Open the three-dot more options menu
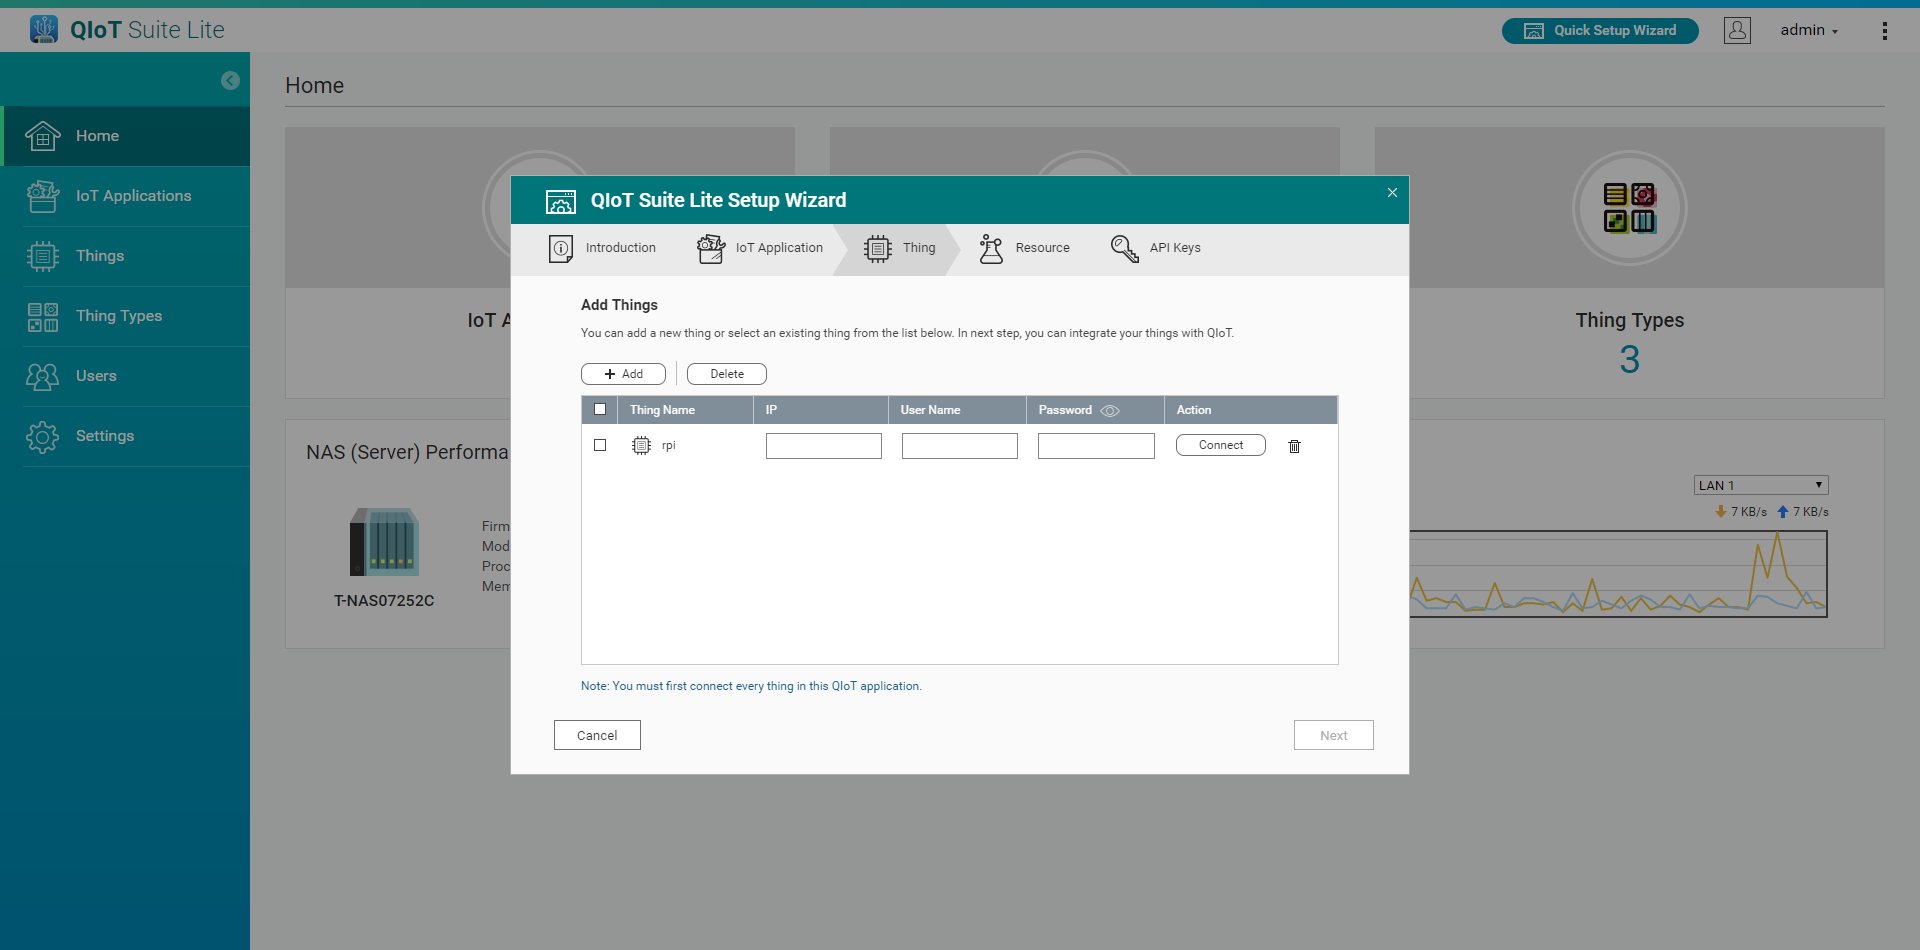 click(1884, 31)
